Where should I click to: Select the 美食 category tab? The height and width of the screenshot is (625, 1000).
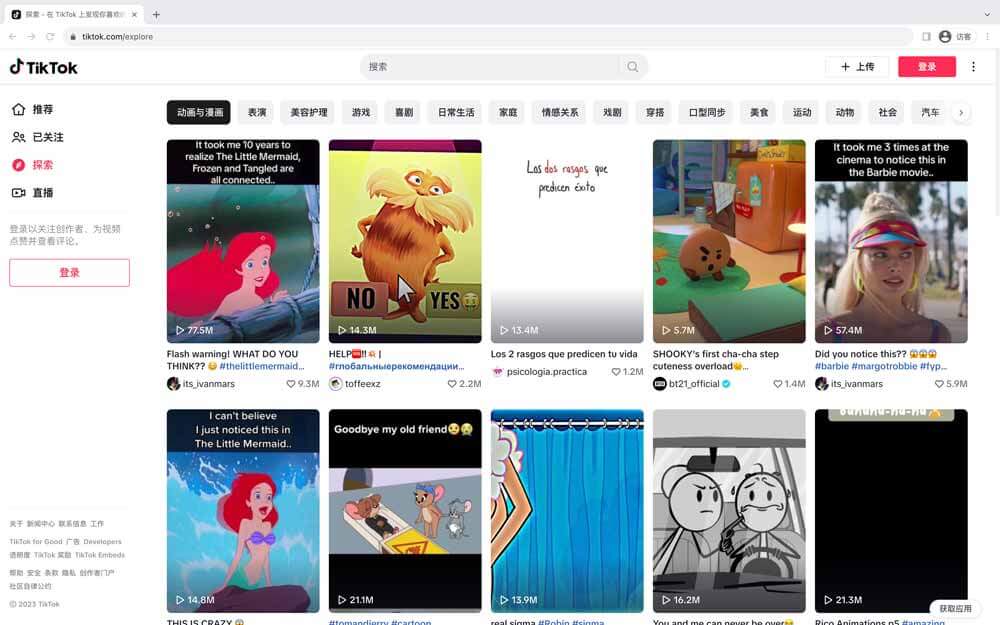click(x=759, y=112)
